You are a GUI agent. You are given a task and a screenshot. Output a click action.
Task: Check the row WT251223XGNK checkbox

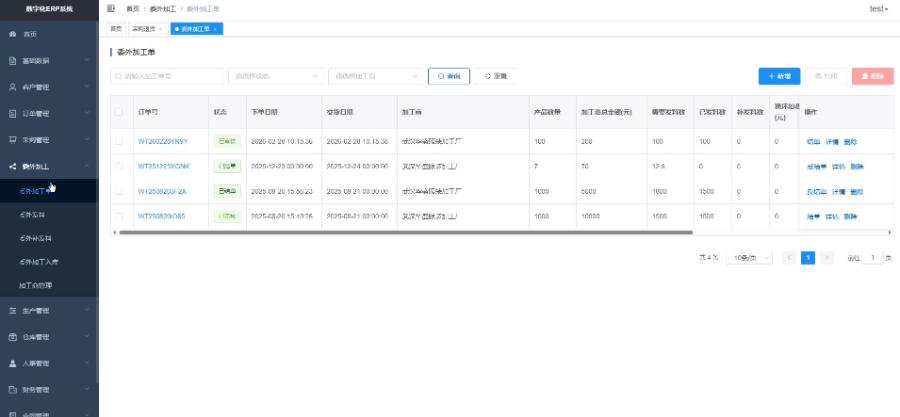(119, 166)
